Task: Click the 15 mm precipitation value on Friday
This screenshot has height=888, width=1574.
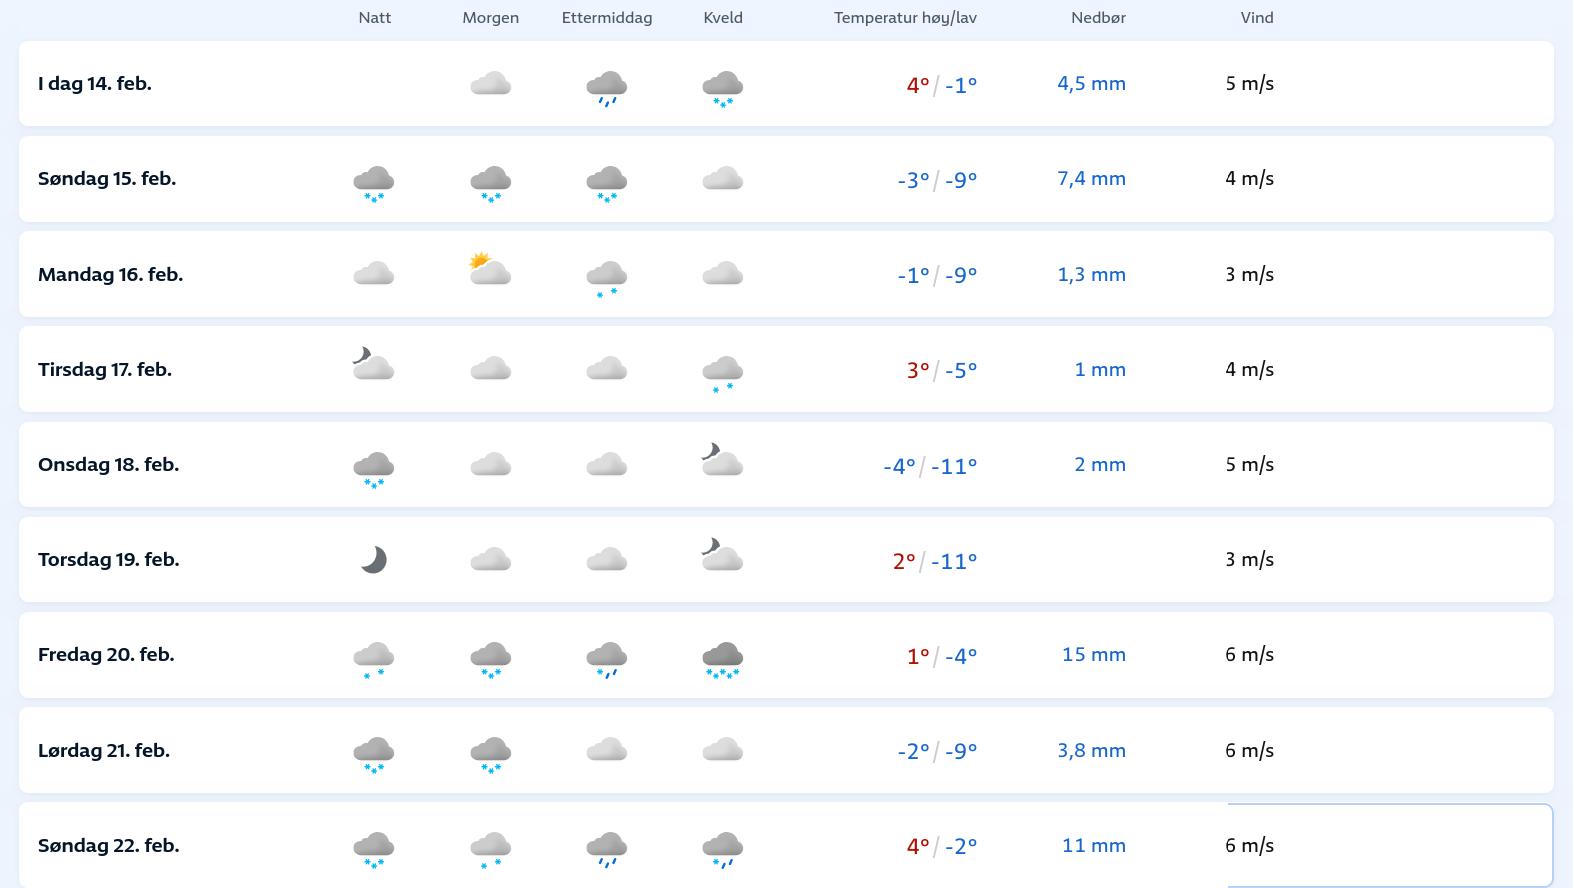Action: point(1093,655)
